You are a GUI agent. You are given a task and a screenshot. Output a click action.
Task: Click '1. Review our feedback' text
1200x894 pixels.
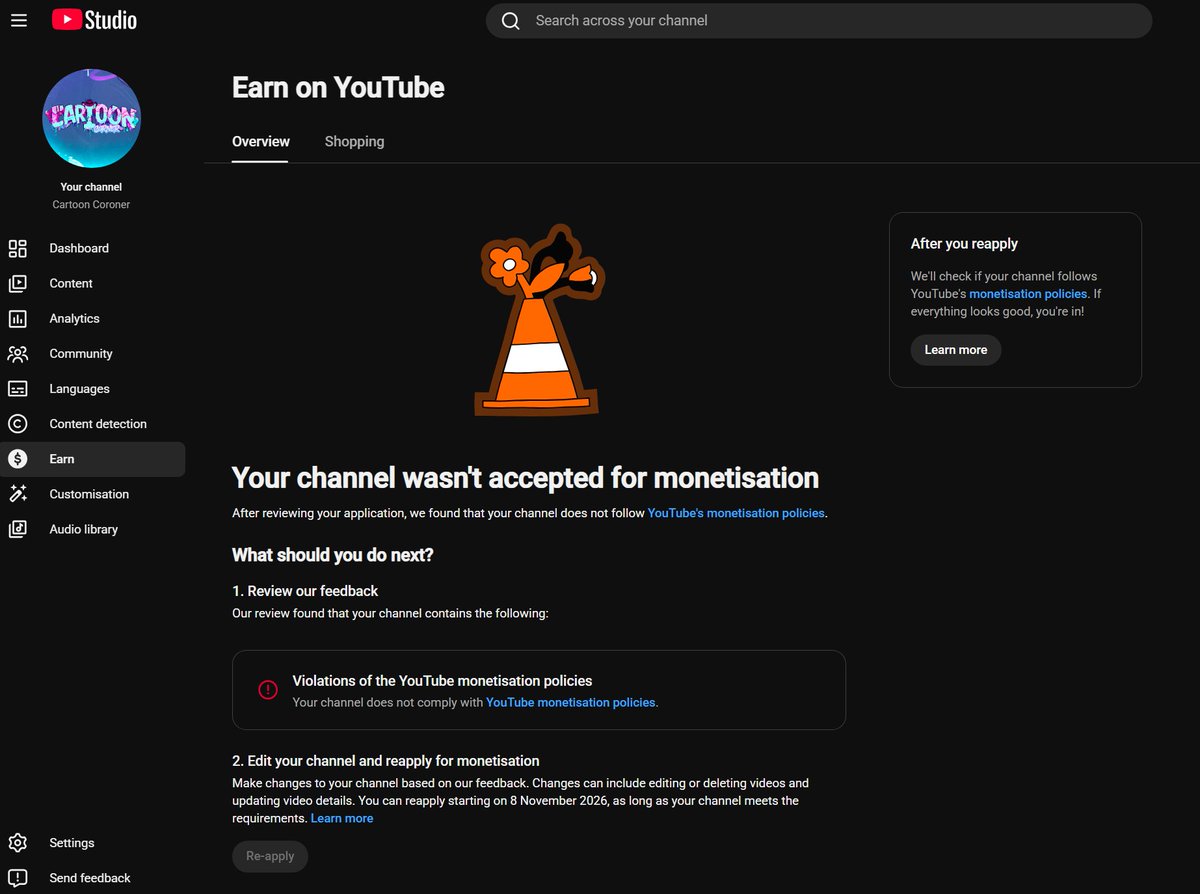pyautogui.click(x=305, y=591)
